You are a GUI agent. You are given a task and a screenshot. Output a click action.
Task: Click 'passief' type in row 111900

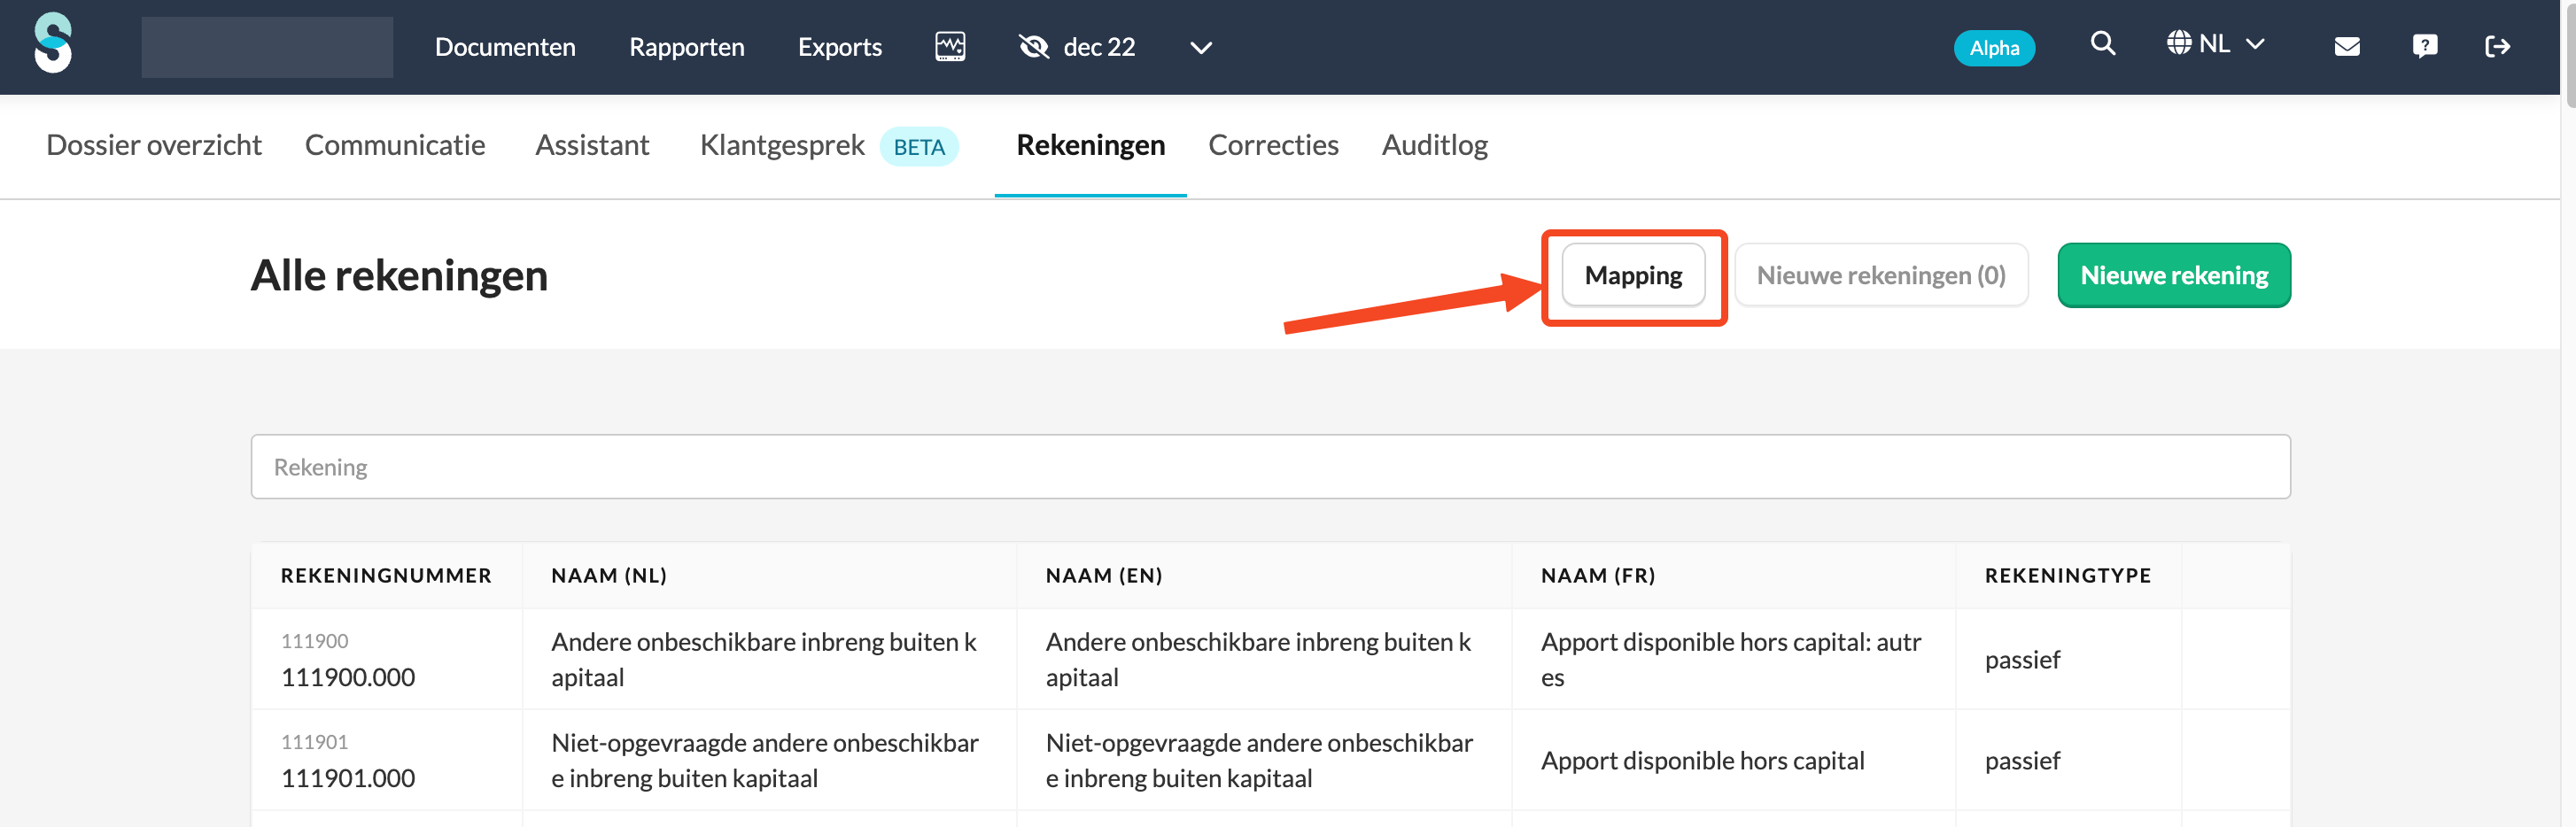2022,660
